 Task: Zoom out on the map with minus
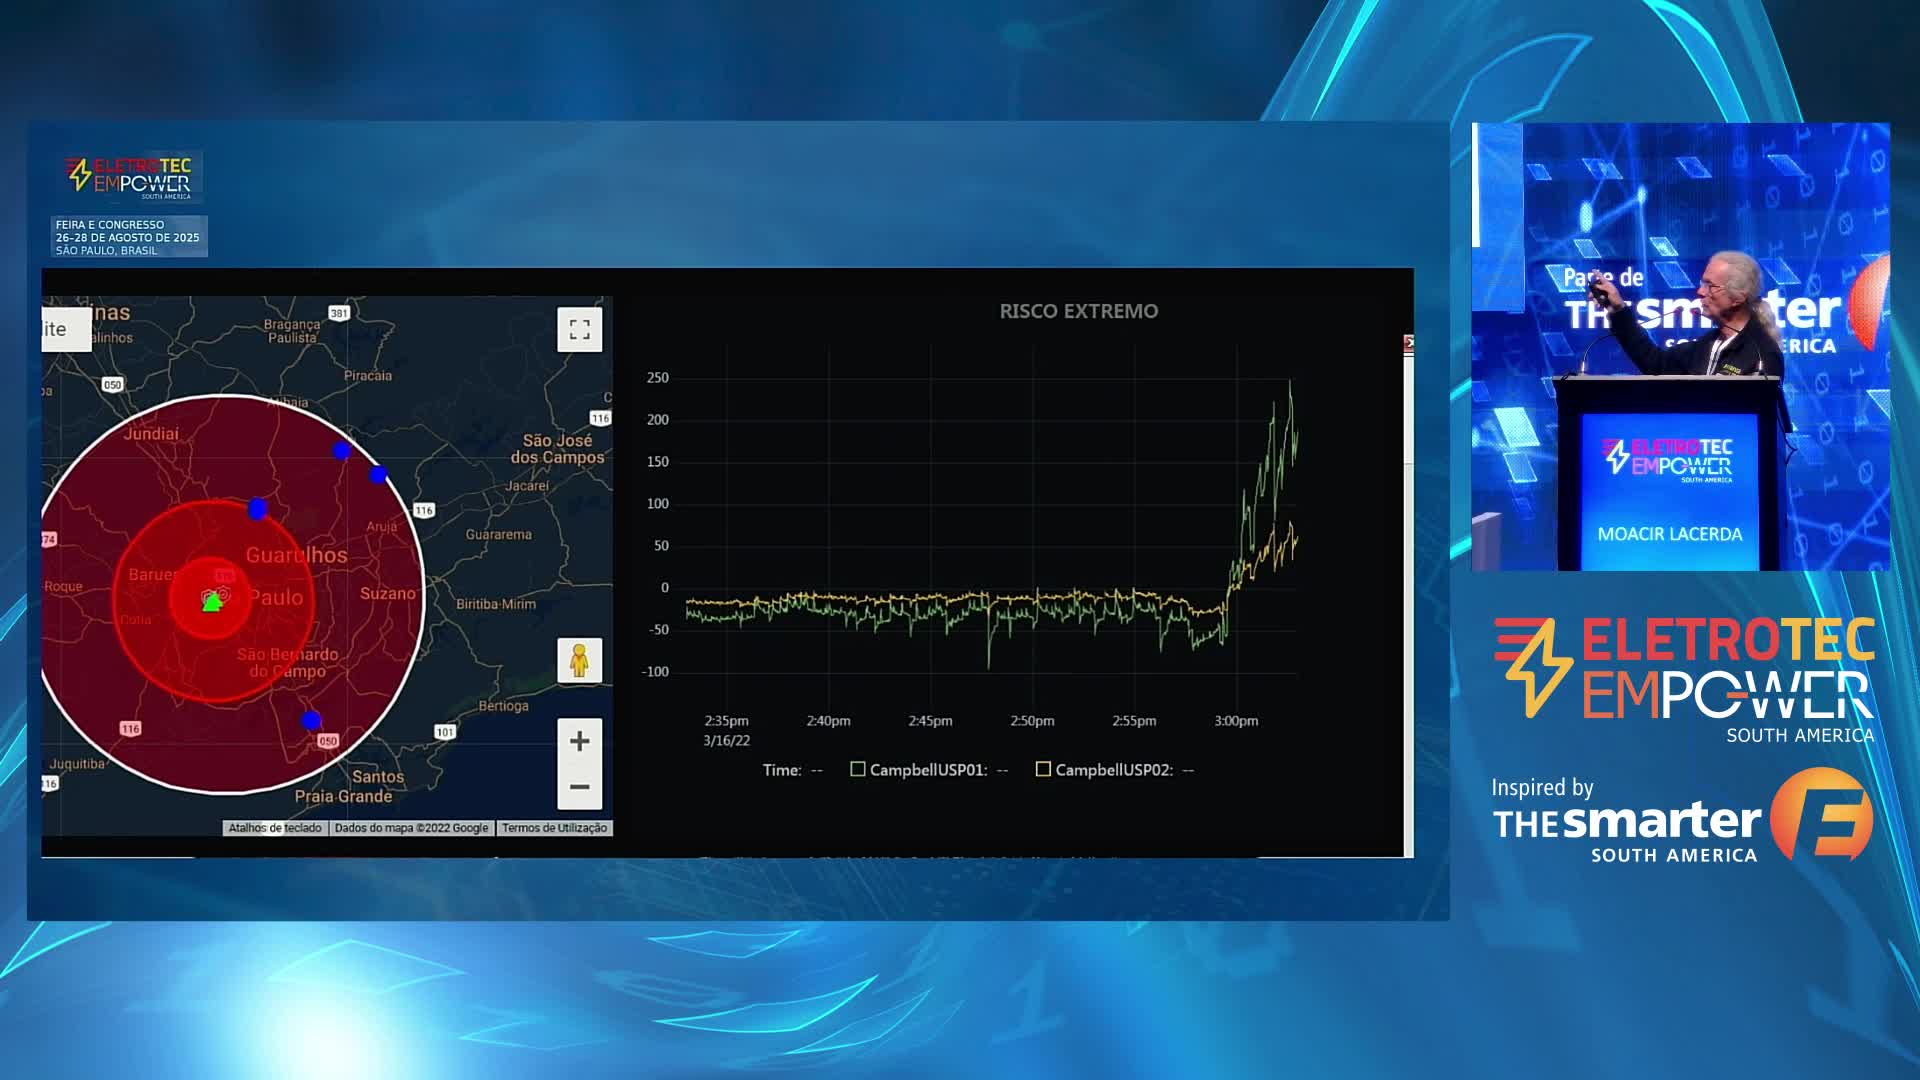point(579,787)
